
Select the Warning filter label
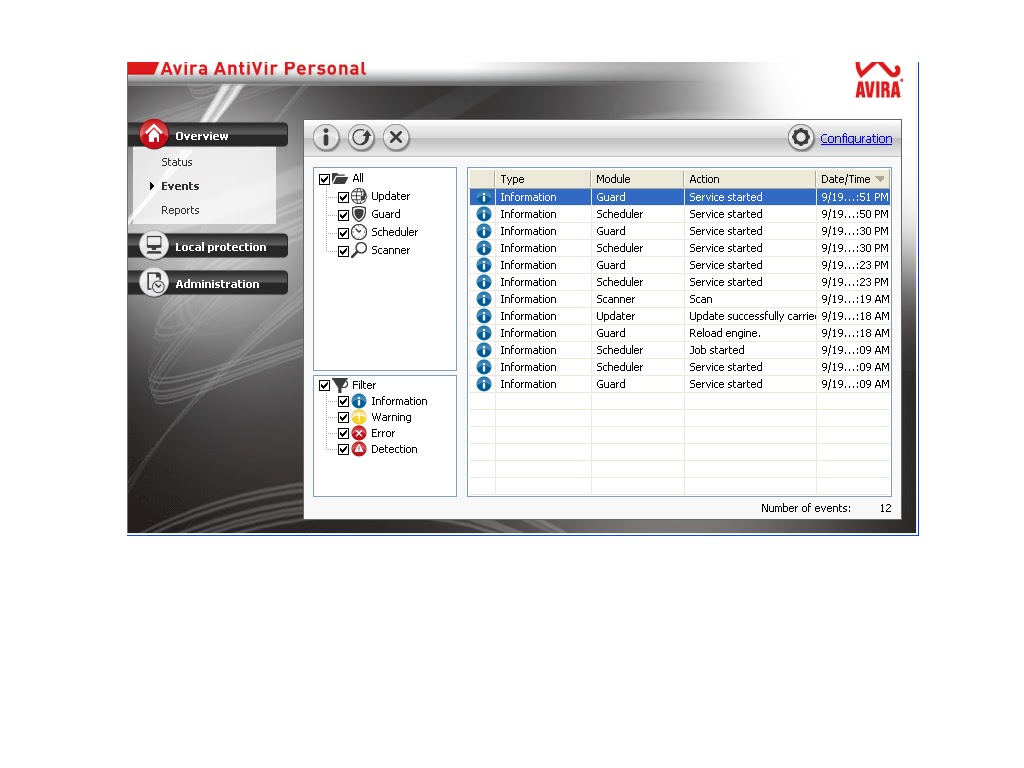[391, 417]
